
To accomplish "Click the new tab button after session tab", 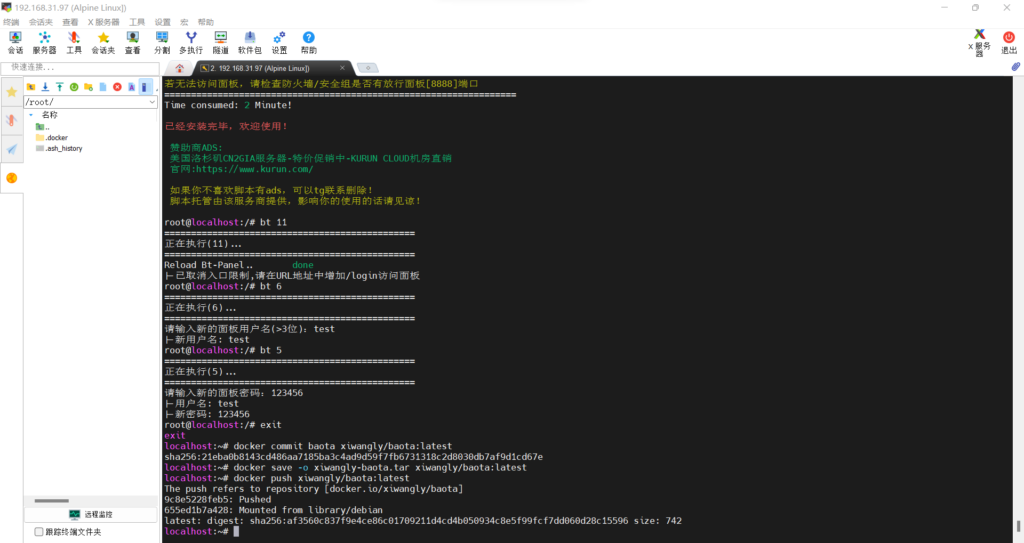I will pos(368,68).
